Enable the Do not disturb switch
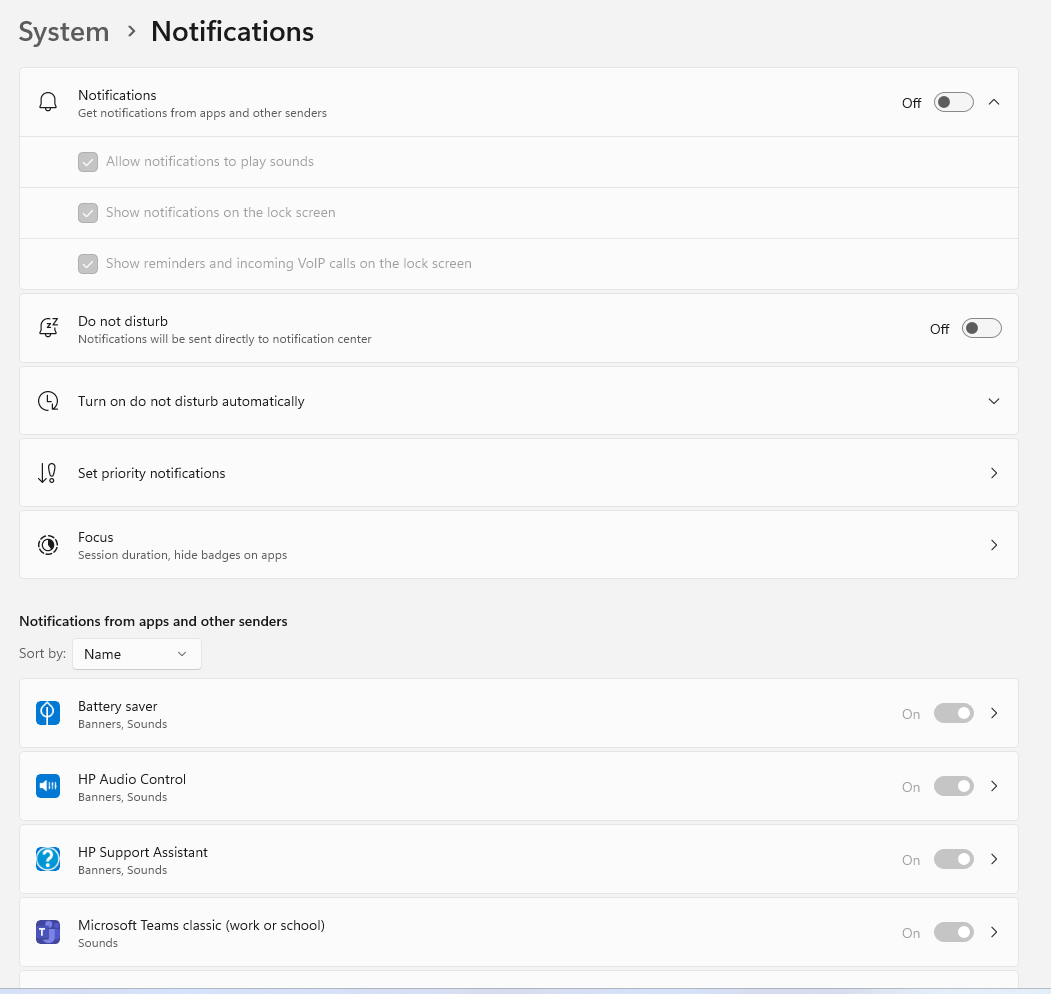1051x994 pixels. click(x=981, y=328)
